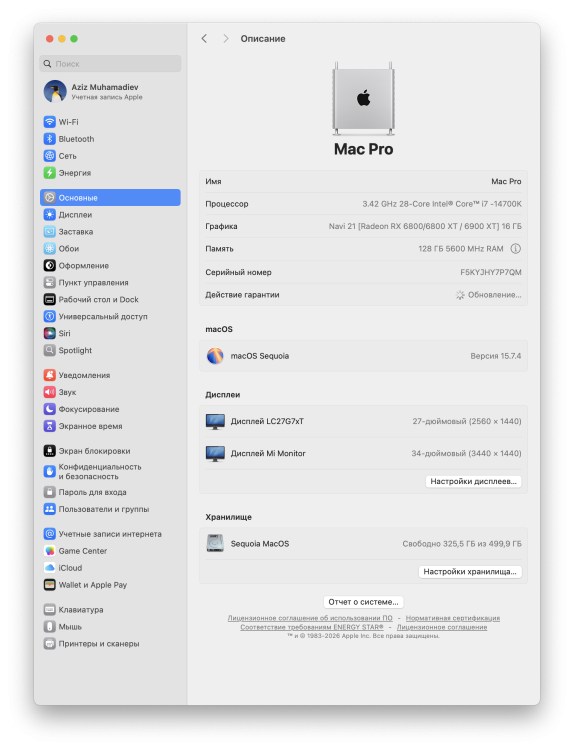The height and width of the screenshot is (750, 574).
Task: Open the Мышь mouse icon
Action: click(x=50, y=627)
